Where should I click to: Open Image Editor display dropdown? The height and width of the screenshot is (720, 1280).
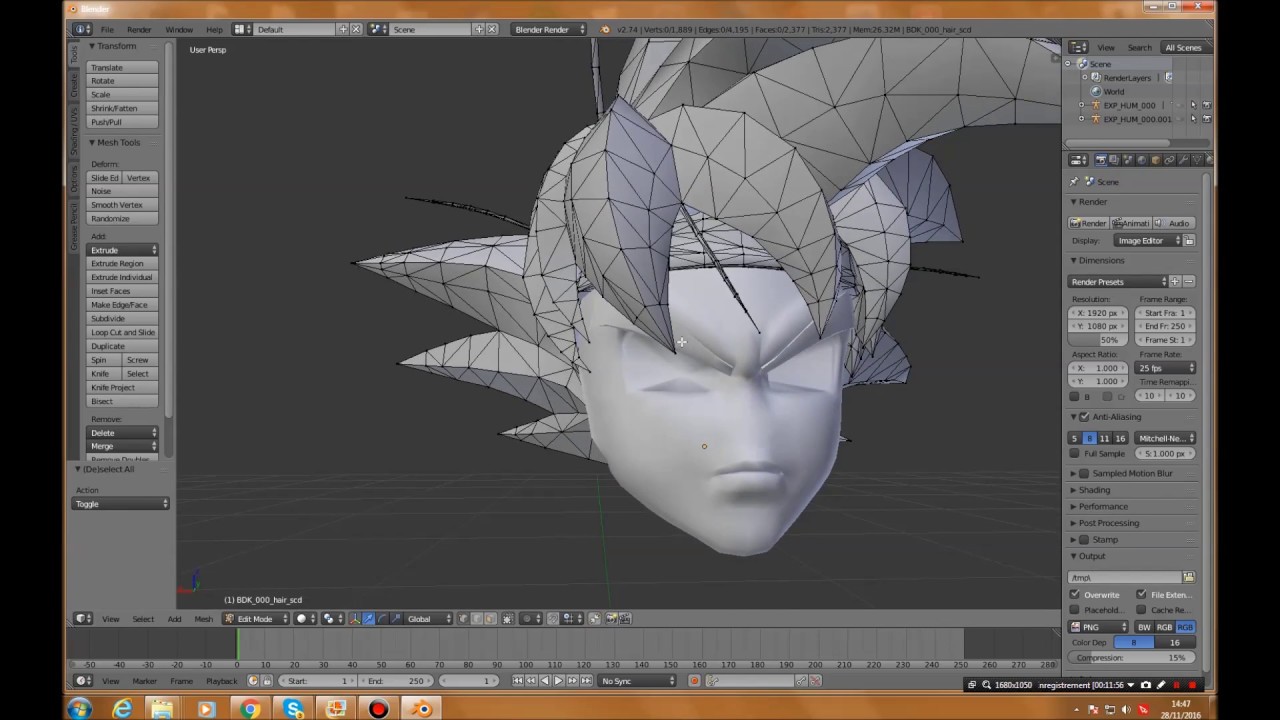click(x=1150, y=241)
